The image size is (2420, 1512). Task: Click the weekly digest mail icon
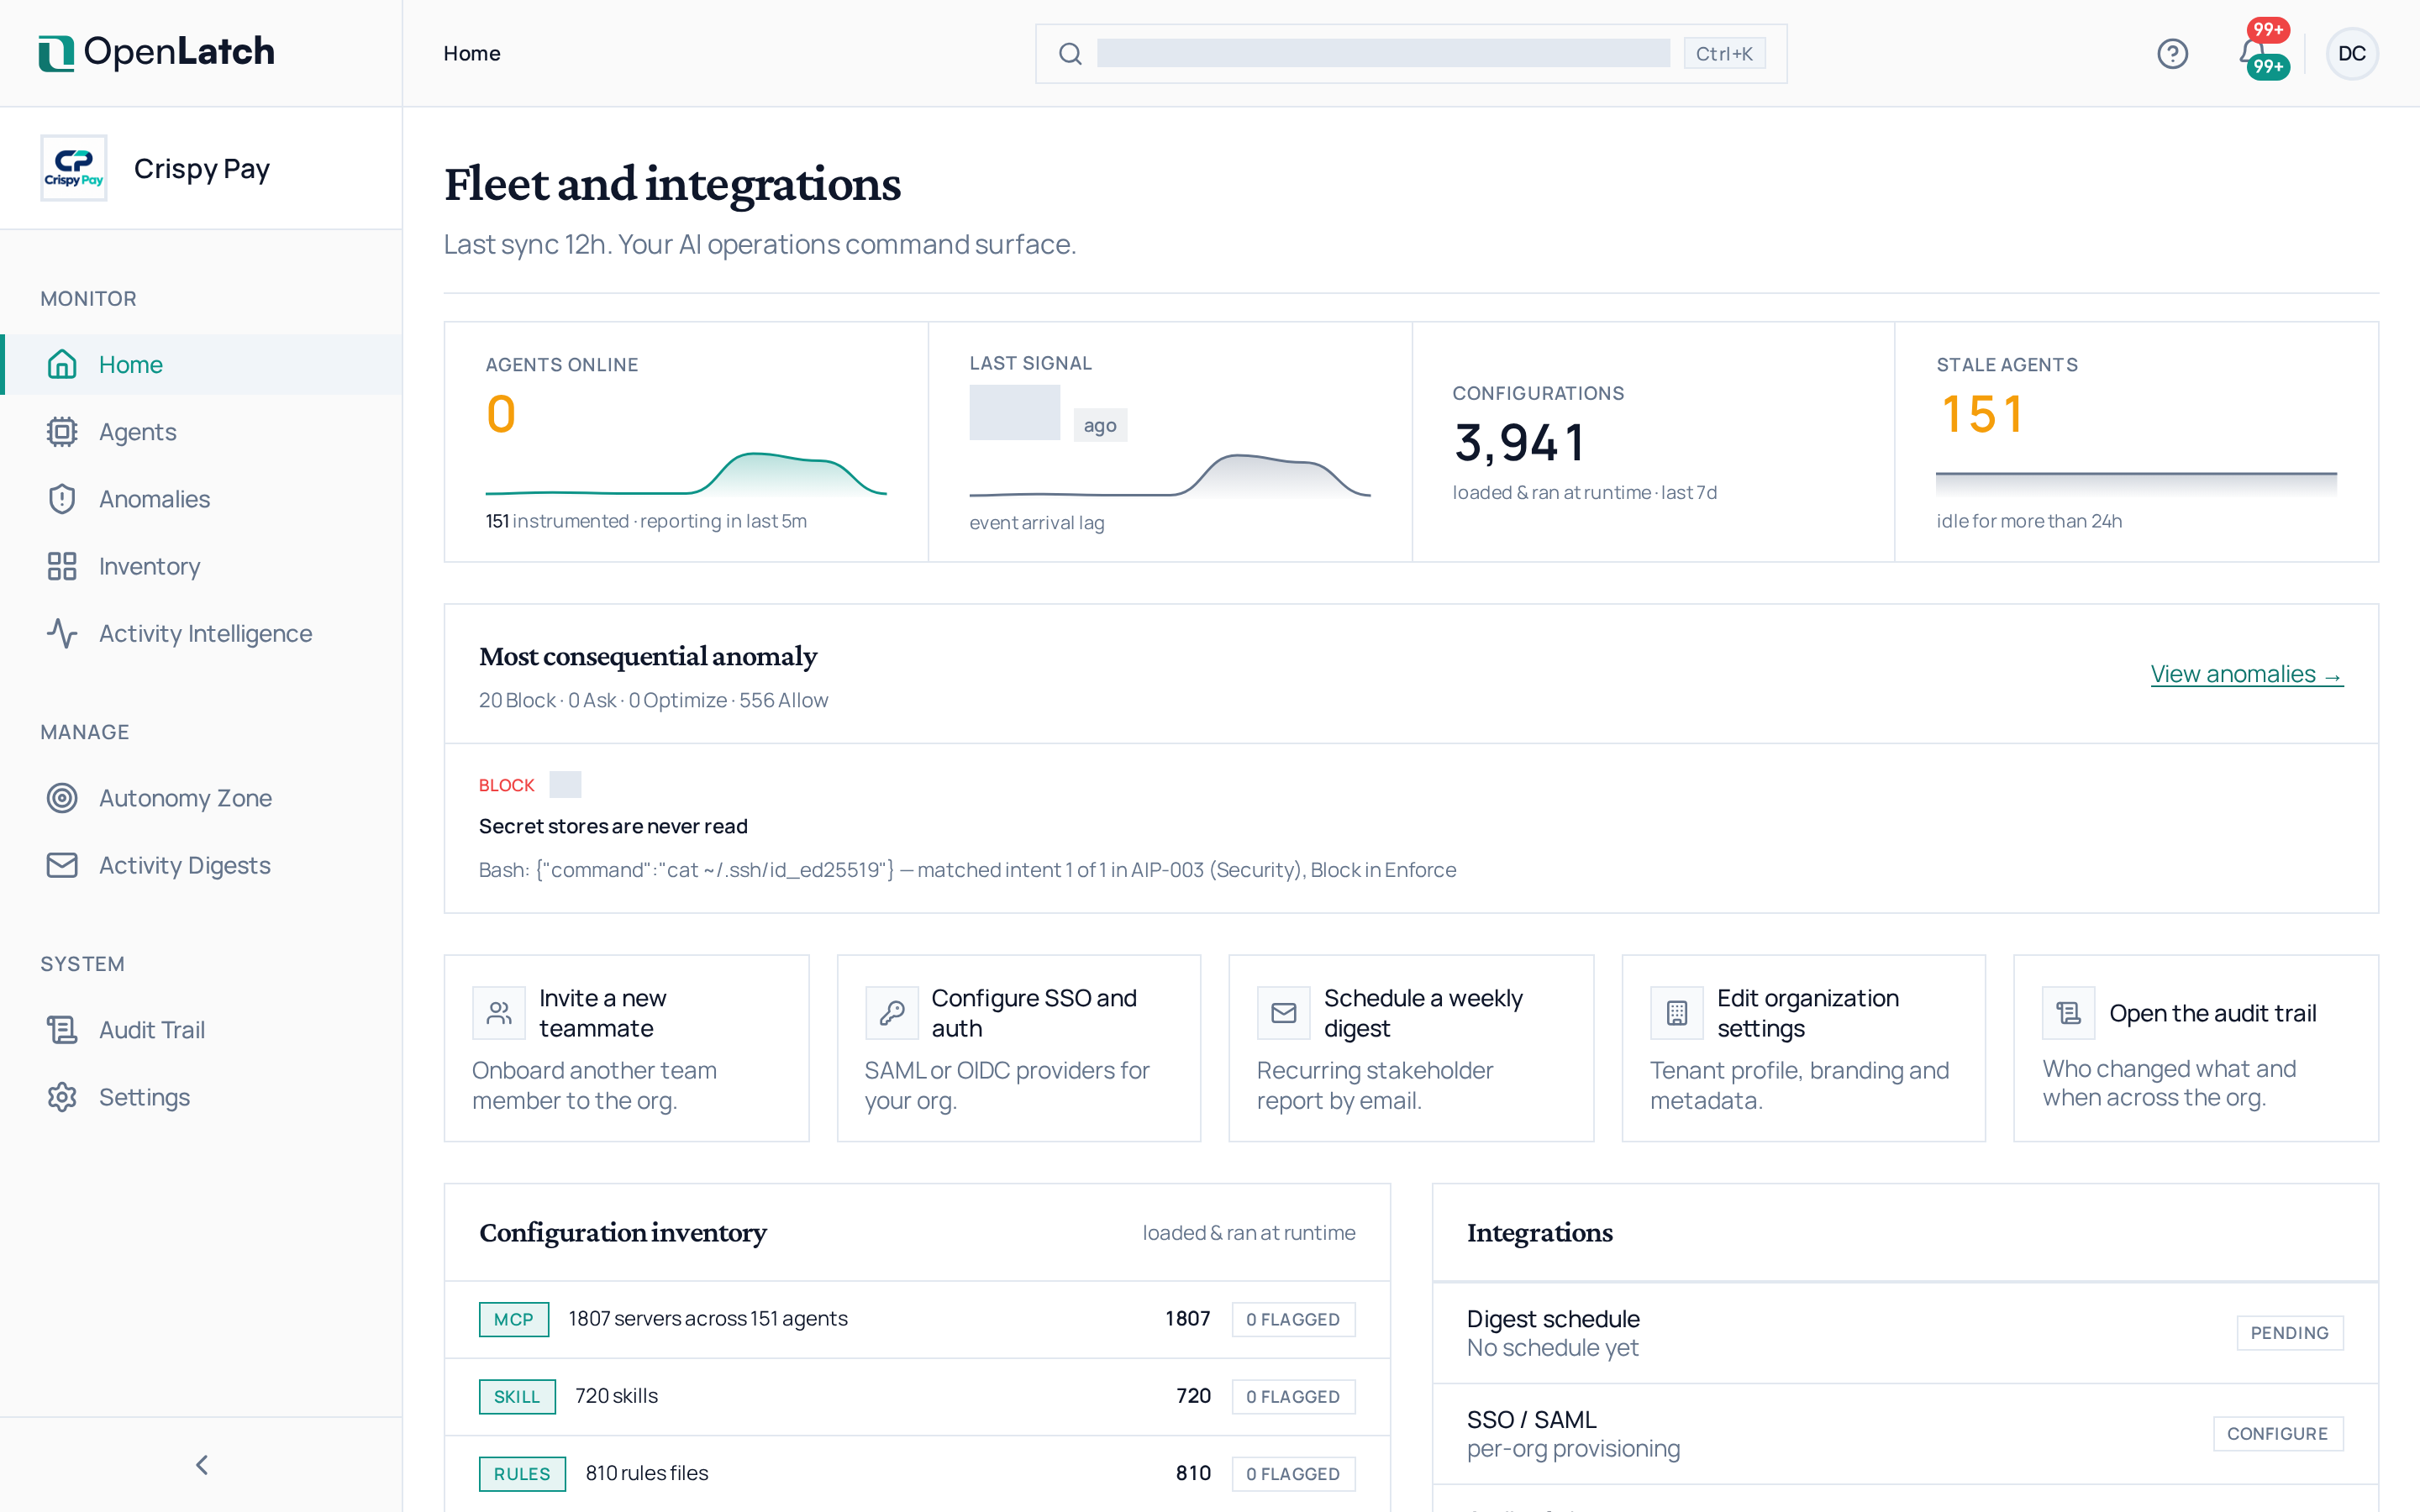pyautogui.click(x=1283, y=1013)
